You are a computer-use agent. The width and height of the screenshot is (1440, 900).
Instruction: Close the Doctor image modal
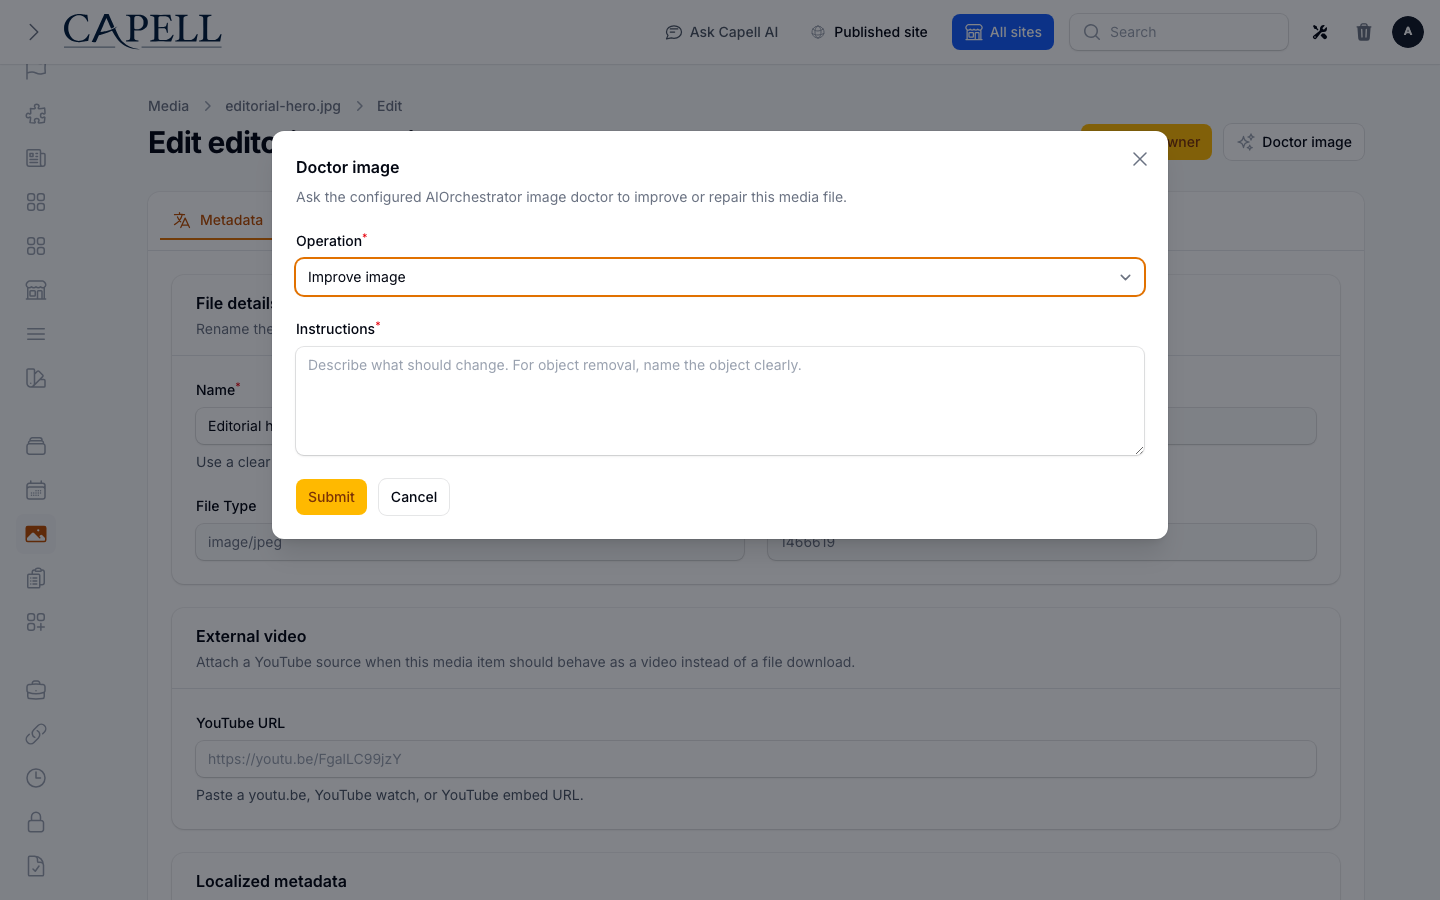point(1140,159)
